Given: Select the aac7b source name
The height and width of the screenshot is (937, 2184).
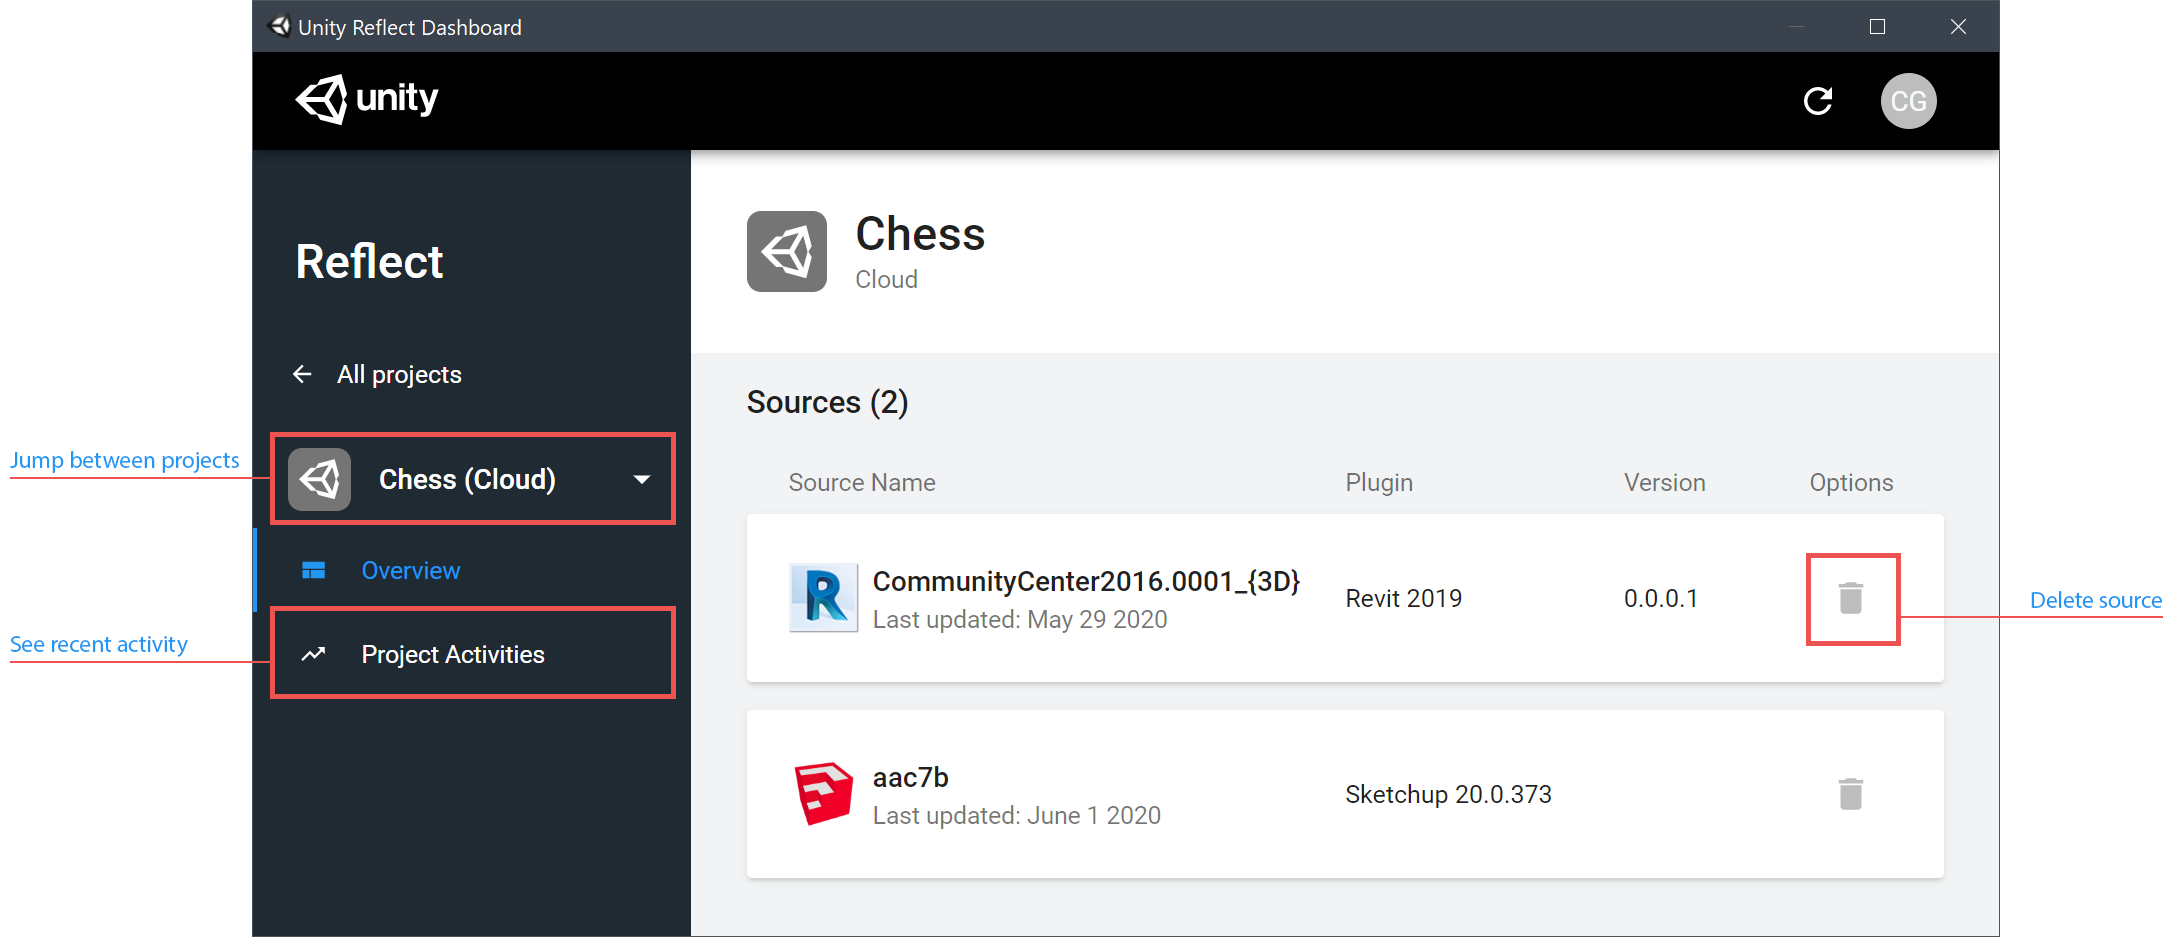Looking at the screenshot, I should pos(910,777).
